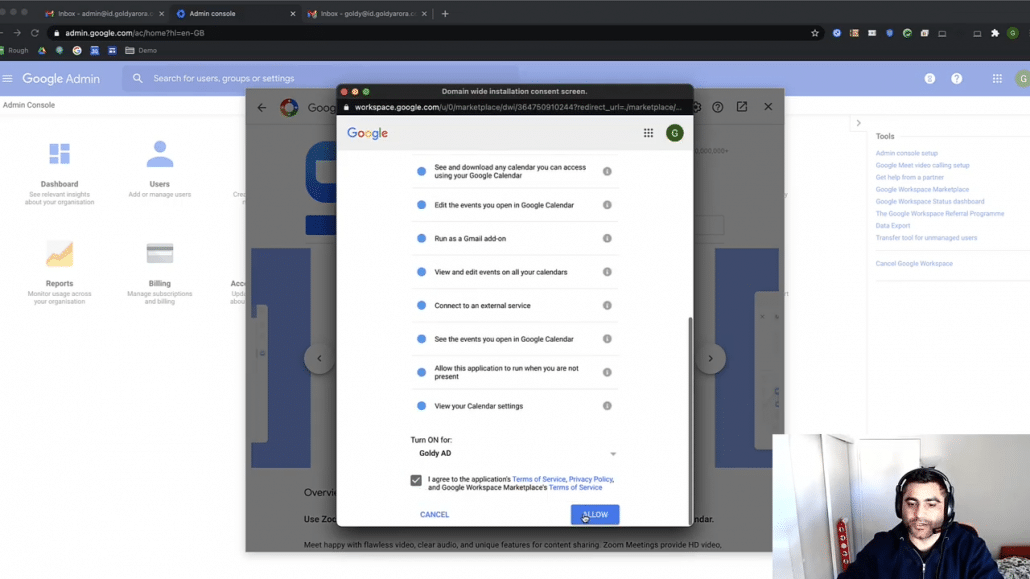The width and height of the screenshot is (1030, 579).
Task: Show info for 'See and download any calendar'
Action: [607, 172]
